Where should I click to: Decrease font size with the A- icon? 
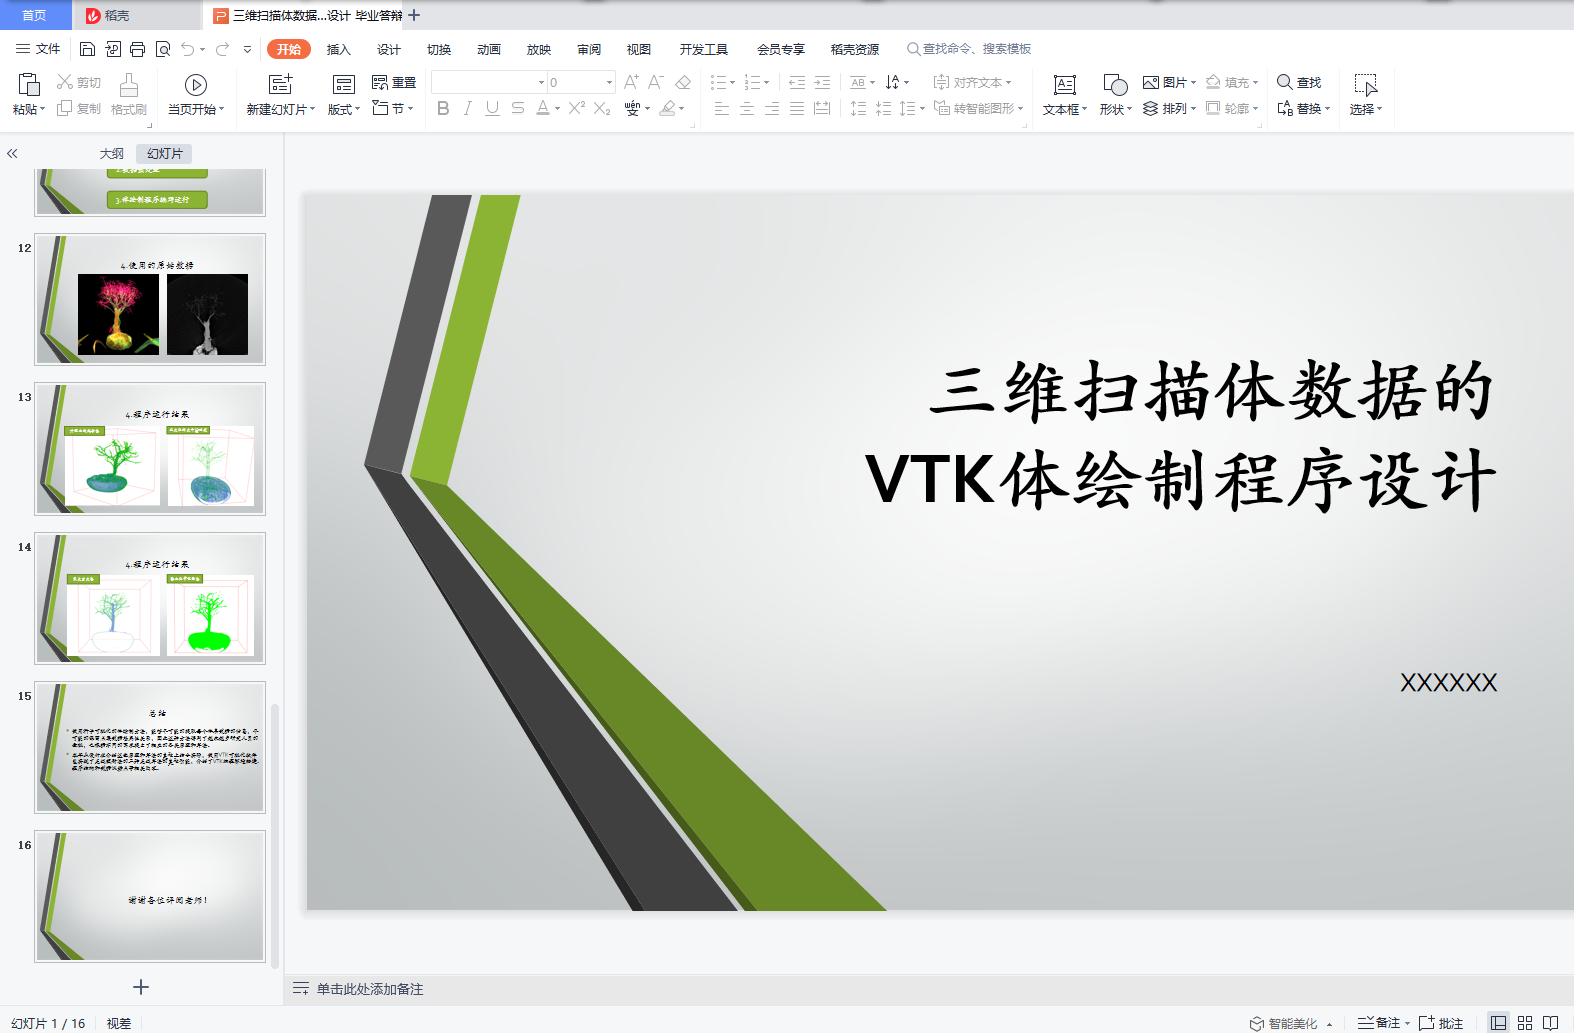pos(656,82)
